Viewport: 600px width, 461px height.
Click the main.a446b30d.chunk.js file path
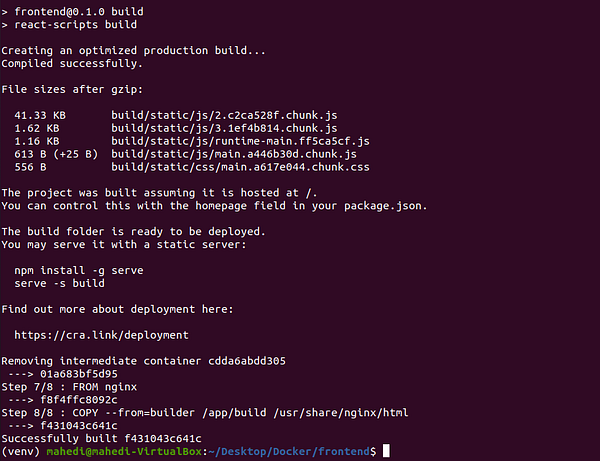[x=234, y=154]
